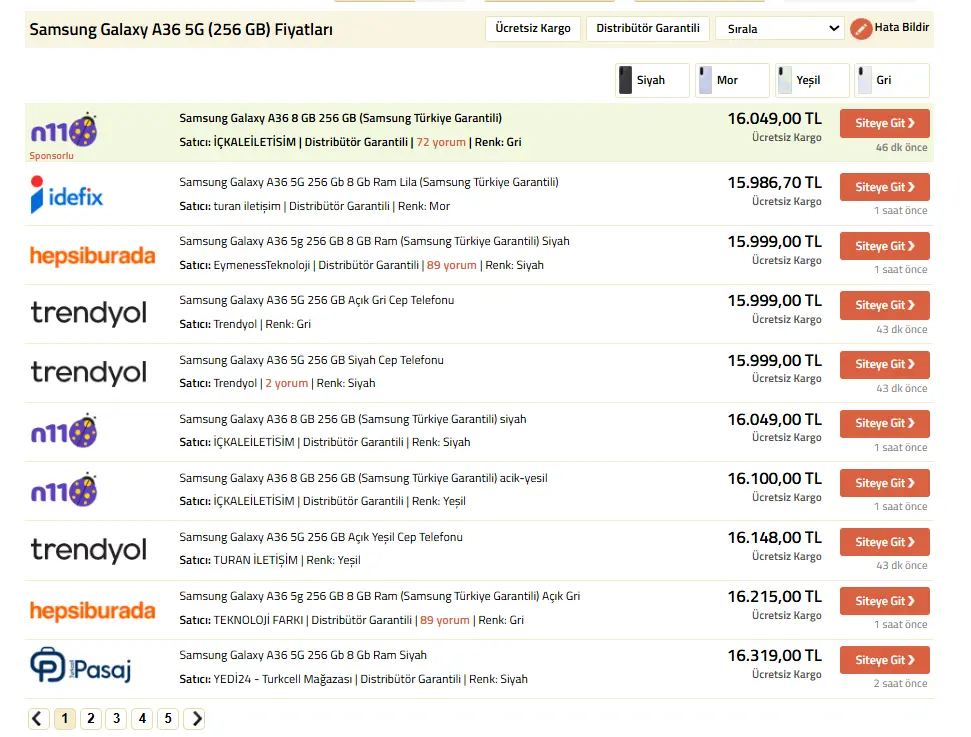Image resolution: width=971 pixels, height=737 pixels.
Task: Open trendyol logo for TURAN İLETİŞİM offer
Action: coord(89,550)
